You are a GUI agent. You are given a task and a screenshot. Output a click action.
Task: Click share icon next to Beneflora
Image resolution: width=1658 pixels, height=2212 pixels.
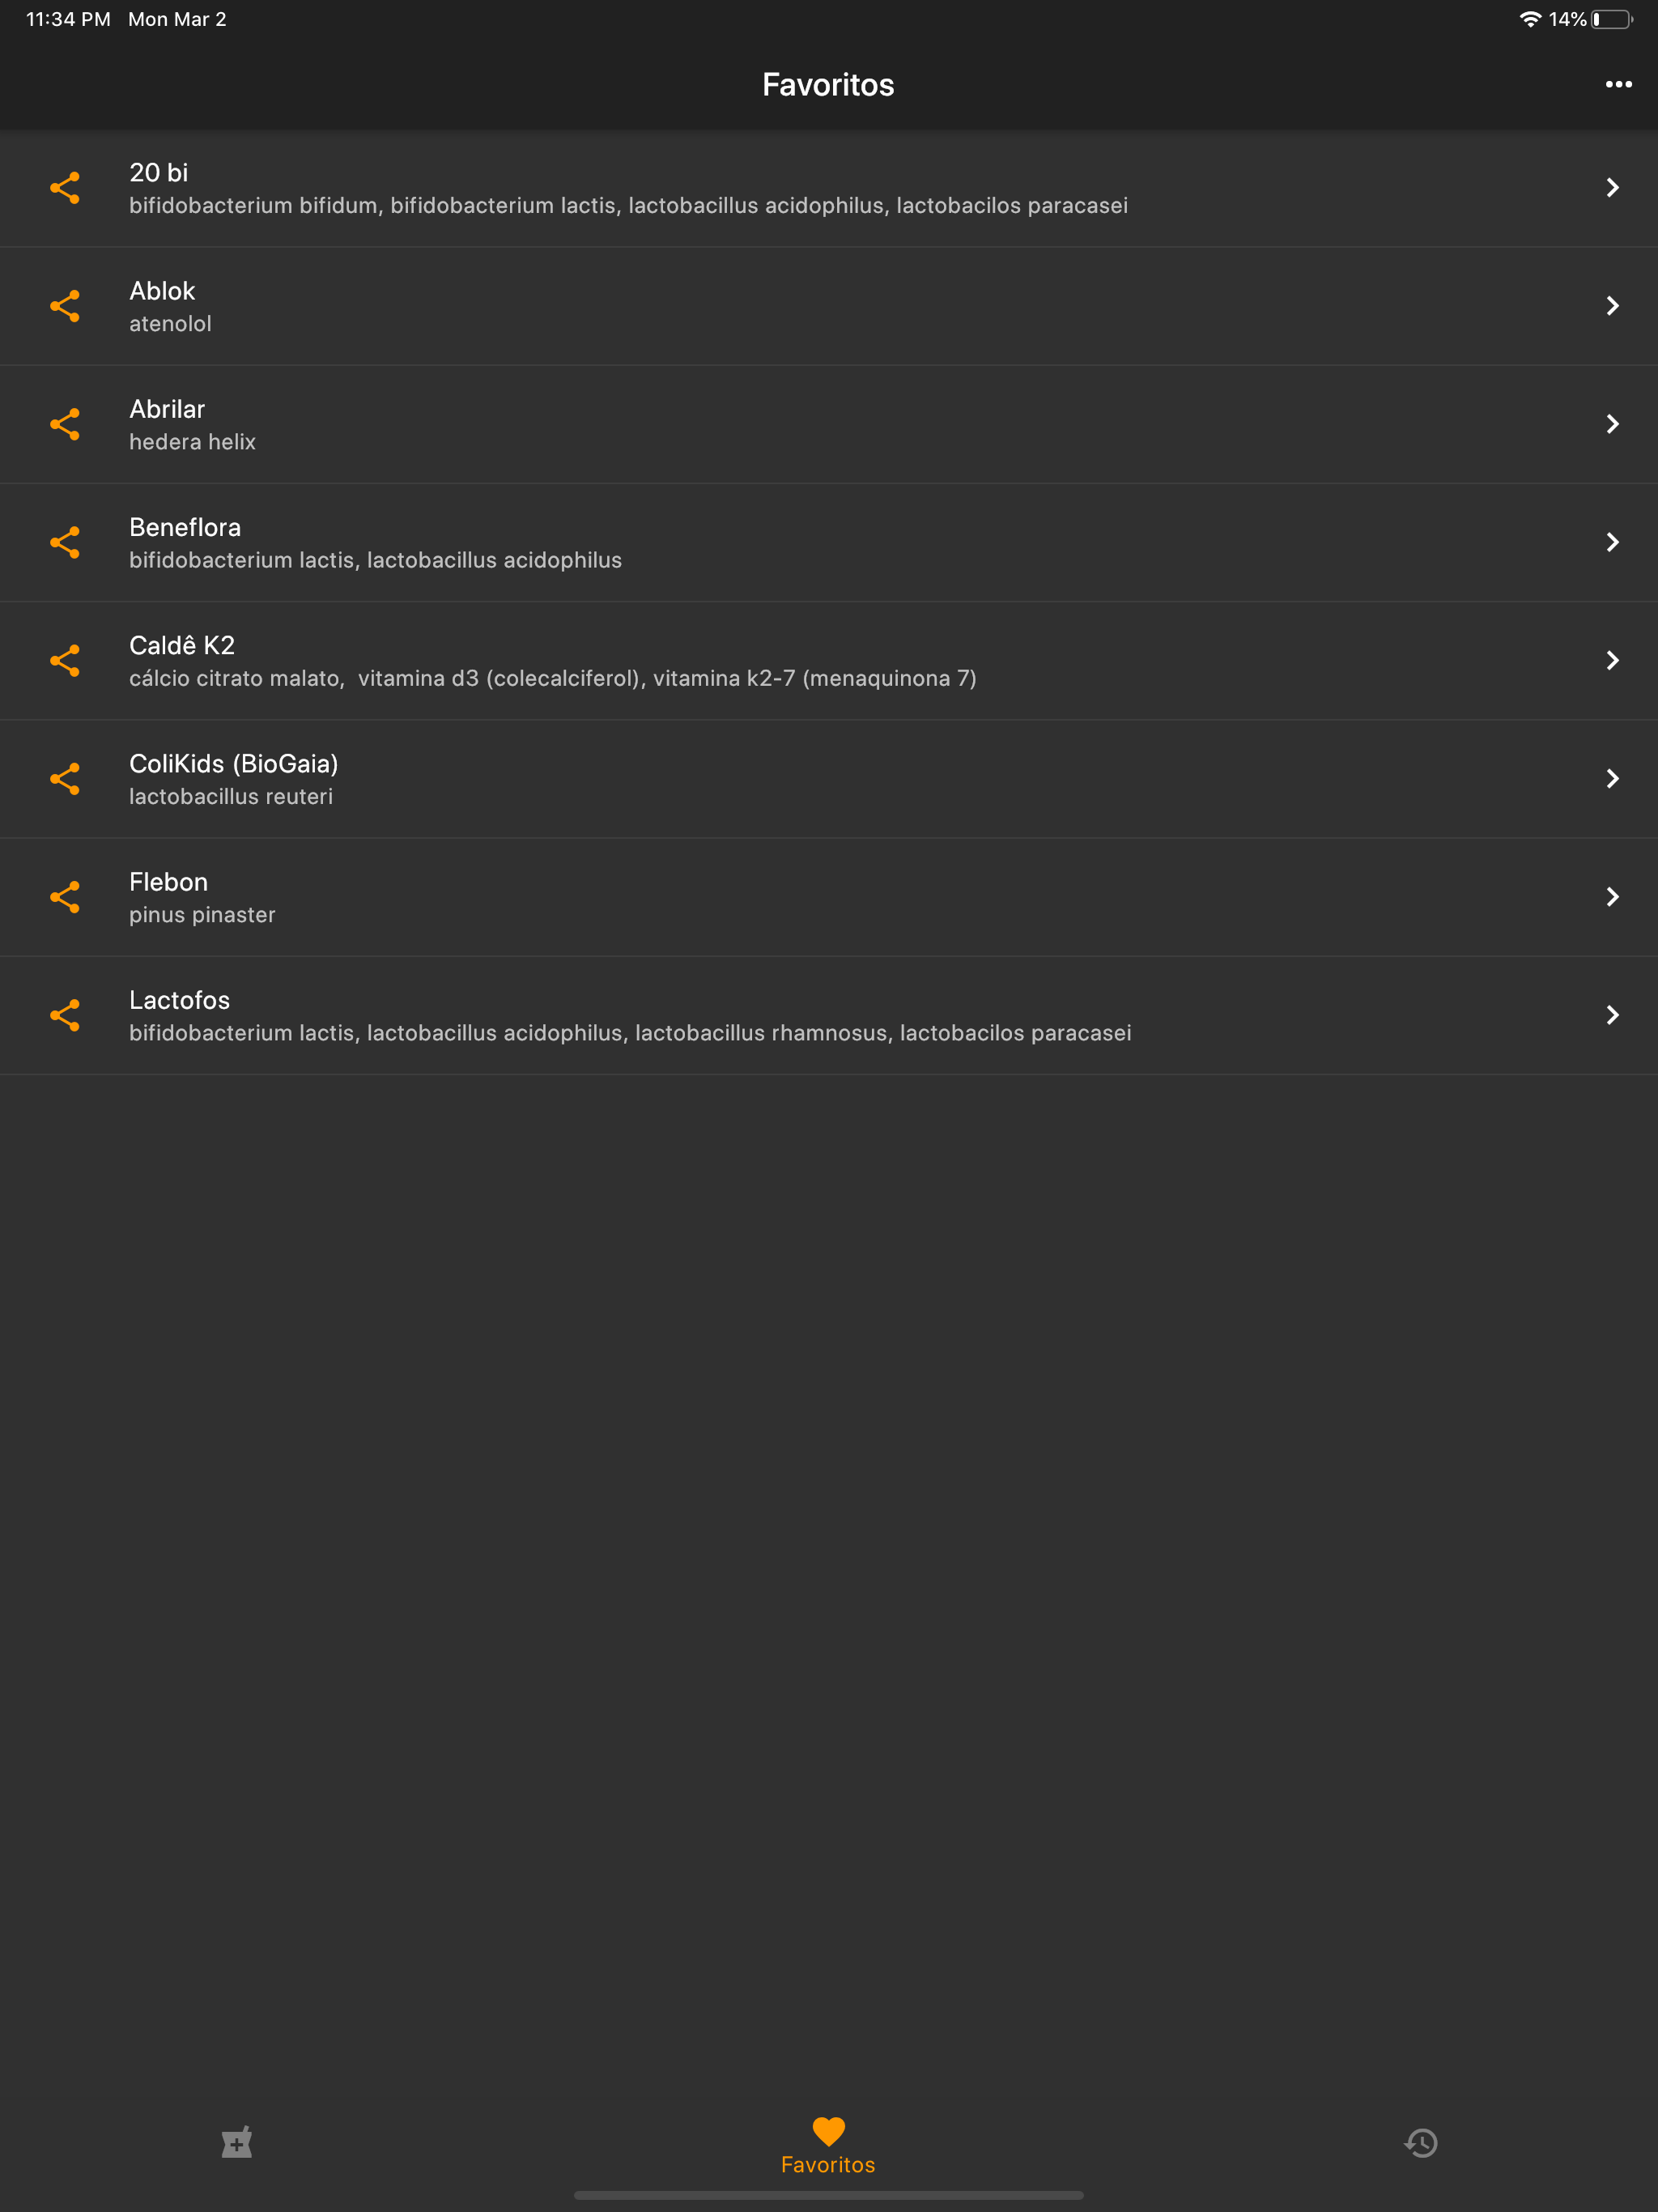(65, 542)
